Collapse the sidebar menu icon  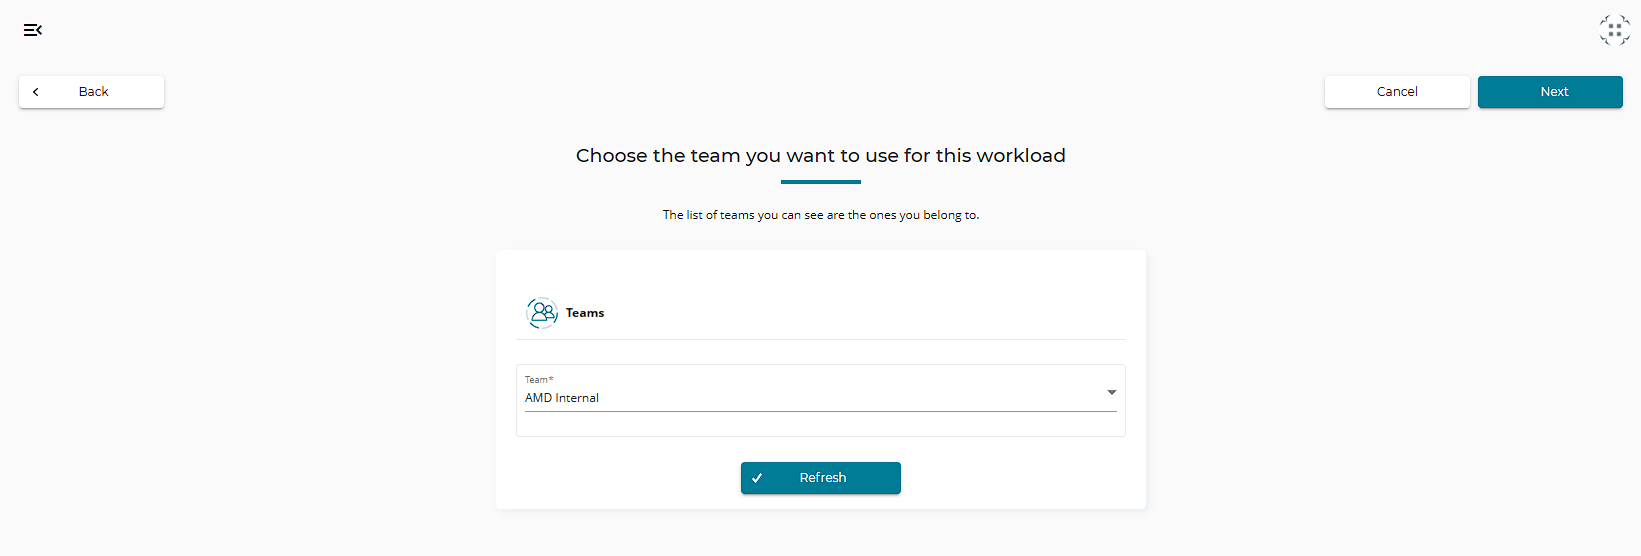tap(33, 30)
